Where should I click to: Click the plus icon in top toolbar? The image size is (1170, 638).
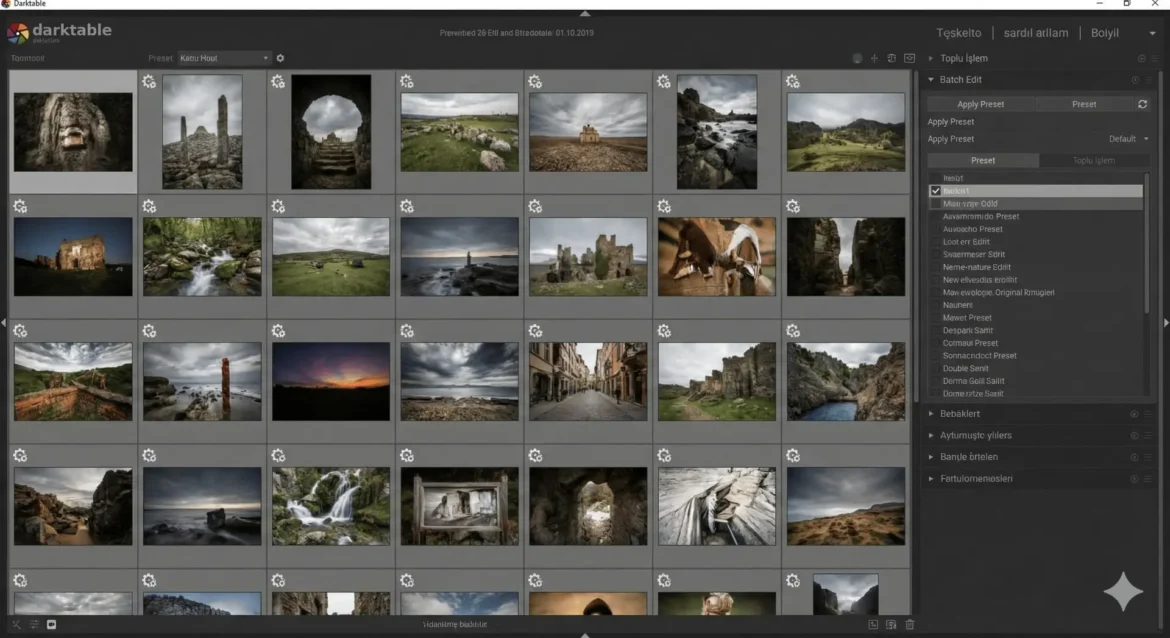874,58
